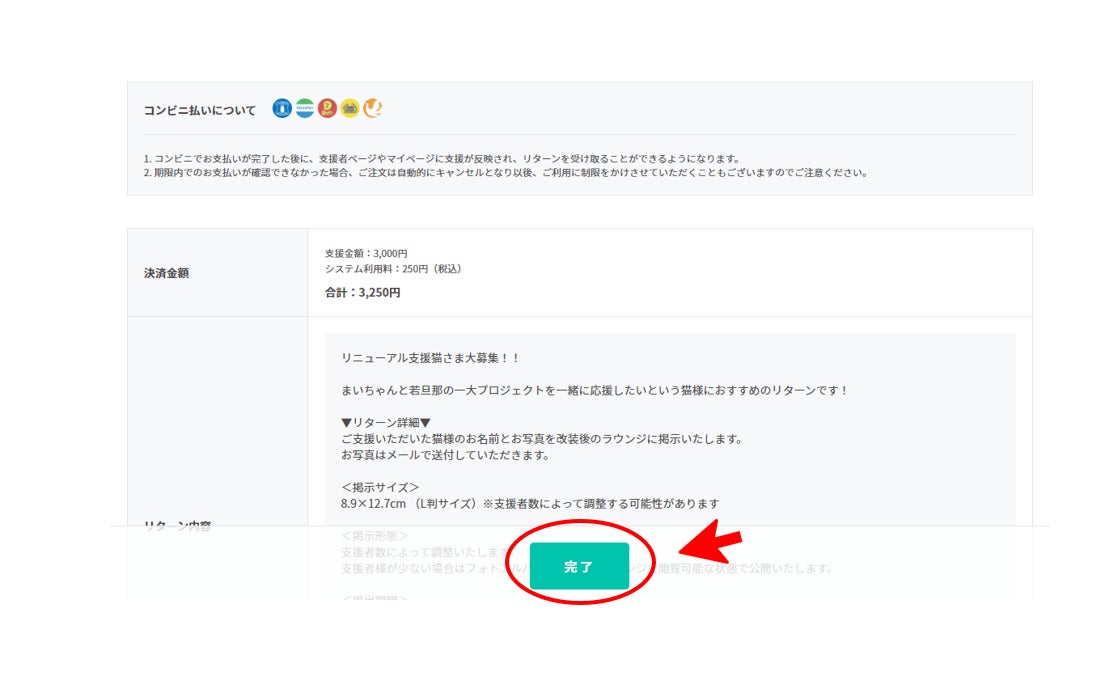This screenshot has height=674, width=1110.
Task: Click the red arrow pointing at 完了
Action: [x=711, y=545]
